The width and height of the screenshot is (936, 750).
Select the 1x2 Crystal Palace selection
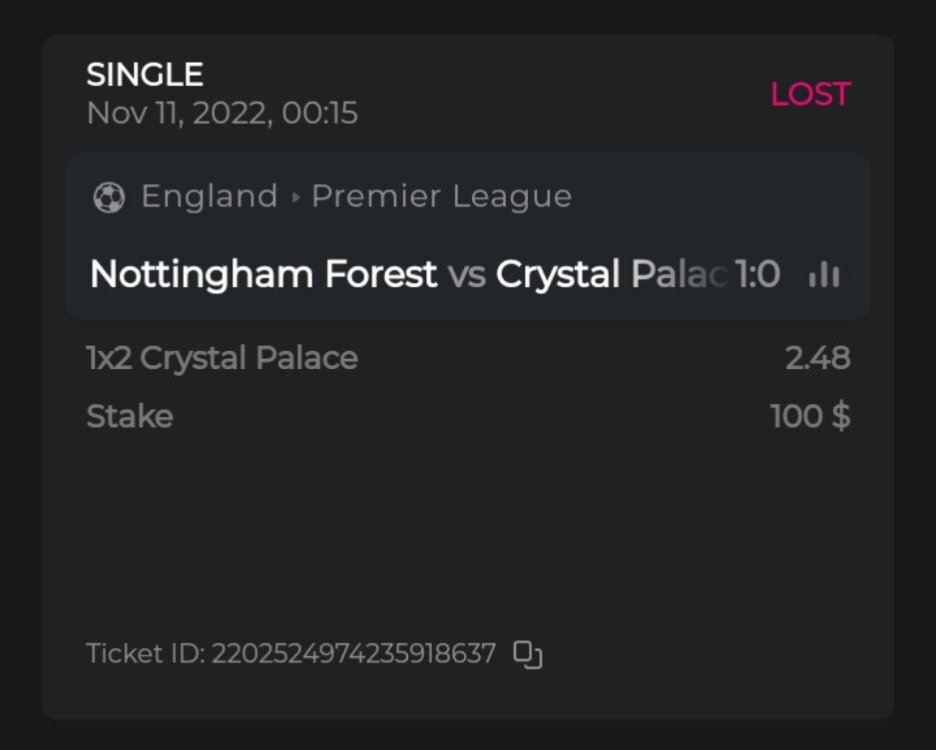coord(222,358)
